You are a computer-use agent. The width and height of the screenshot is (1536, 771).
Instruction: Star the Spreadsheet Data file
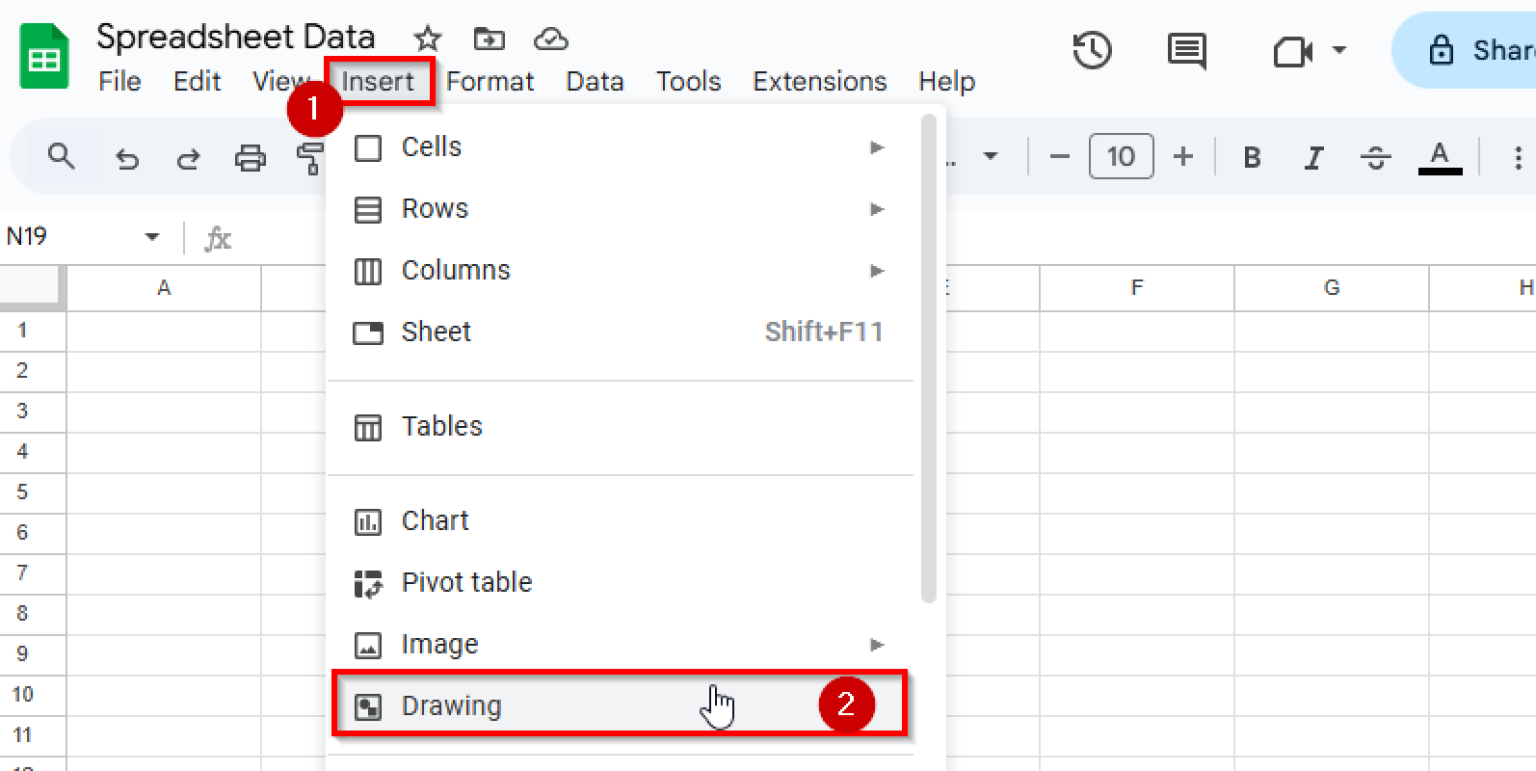point(427,38)
